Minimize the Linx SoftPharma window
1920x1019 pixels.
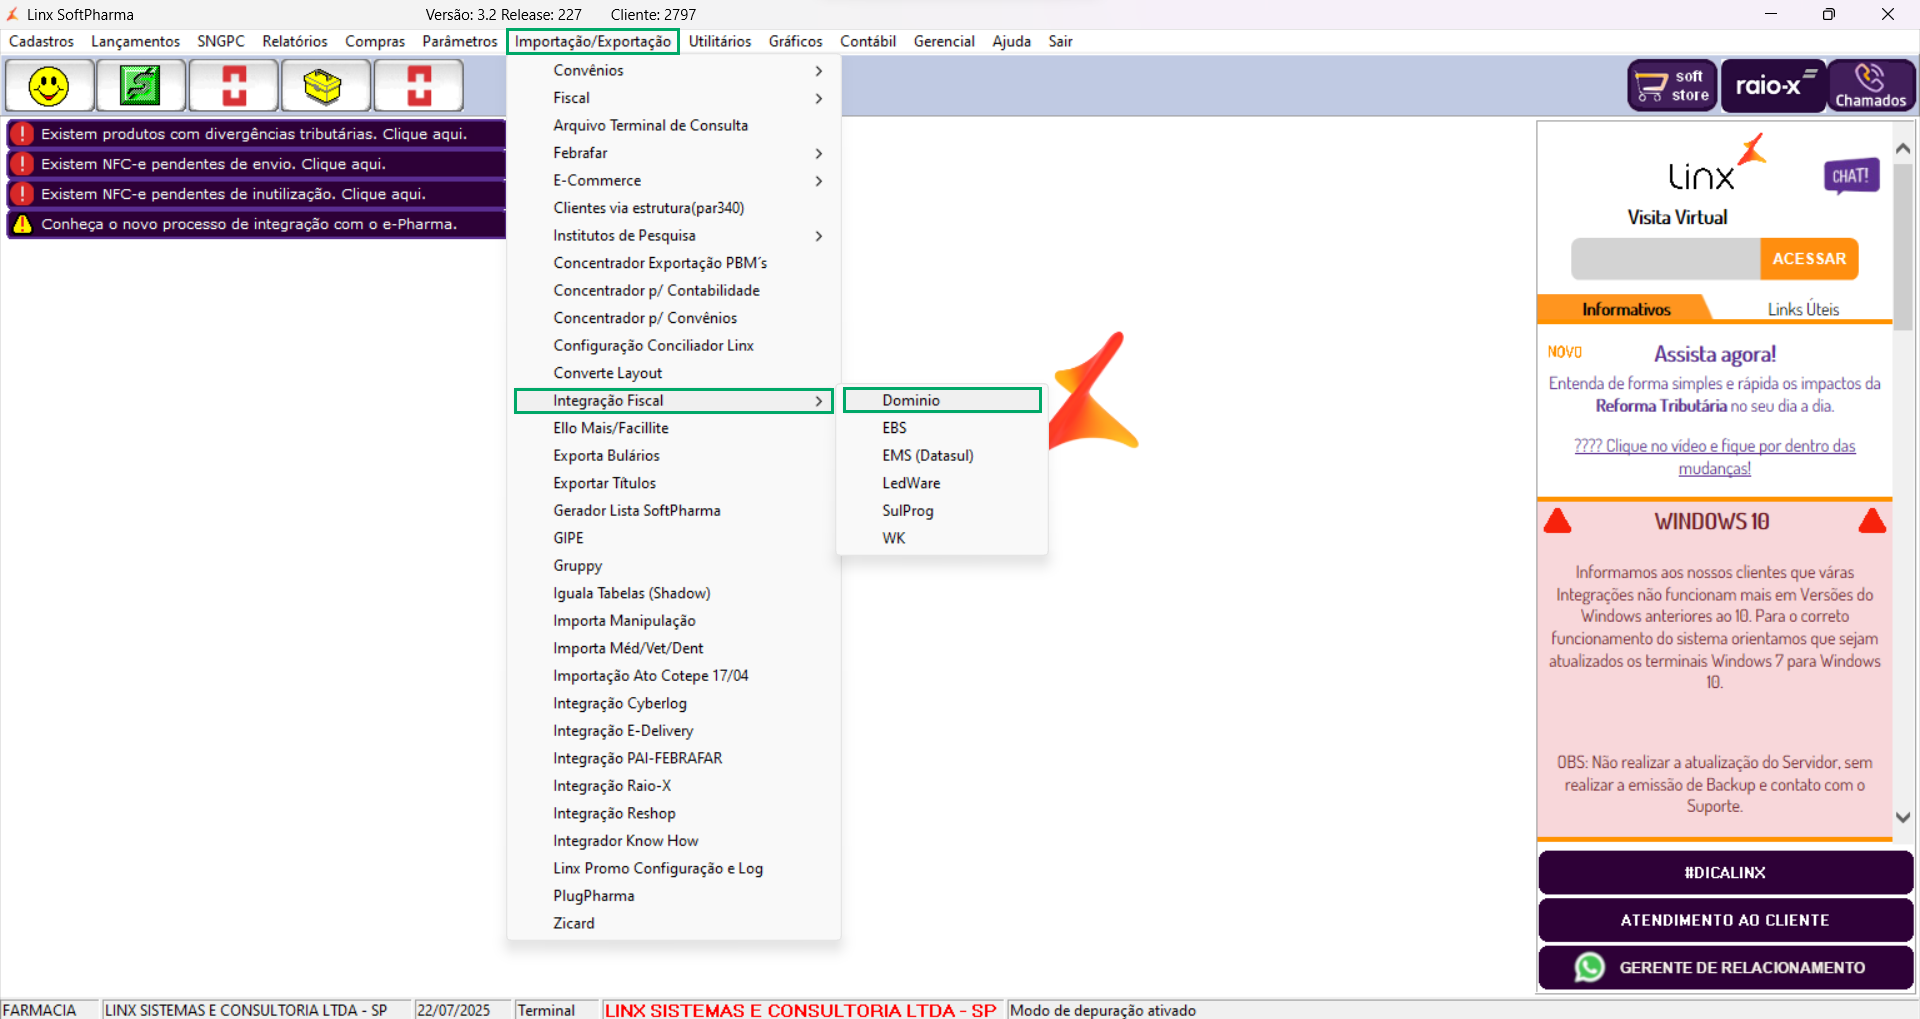1771,14
